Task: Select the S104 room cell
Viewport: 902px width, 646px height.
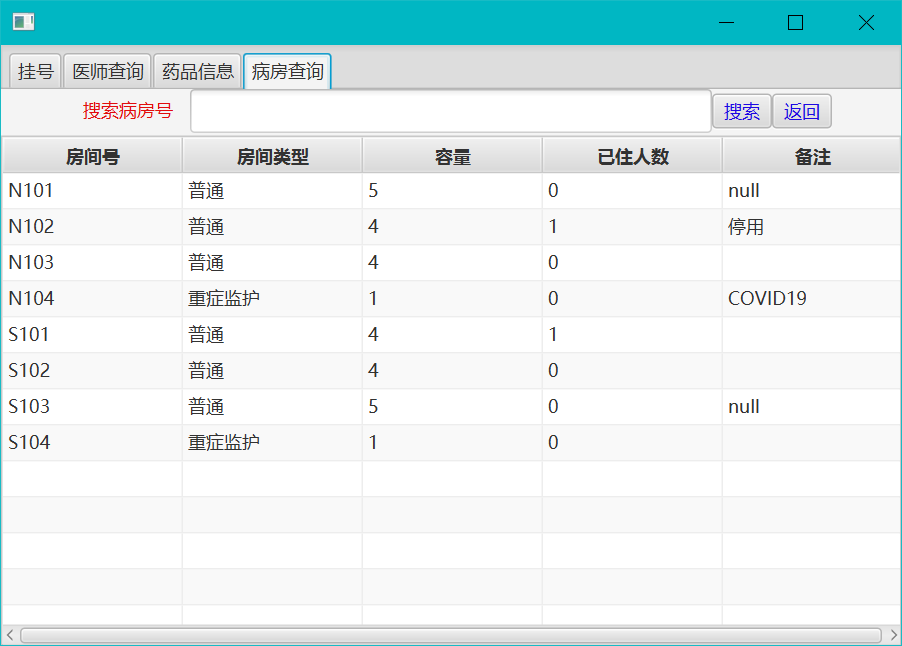Action: coord(92,442)
